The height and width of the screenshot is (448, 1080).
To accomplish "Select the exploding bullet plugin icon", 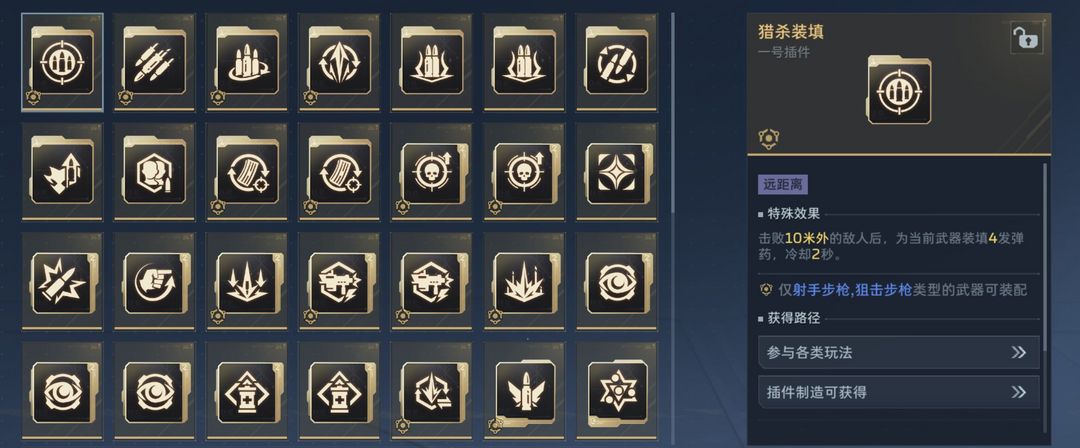I will [x=62, y=281].
